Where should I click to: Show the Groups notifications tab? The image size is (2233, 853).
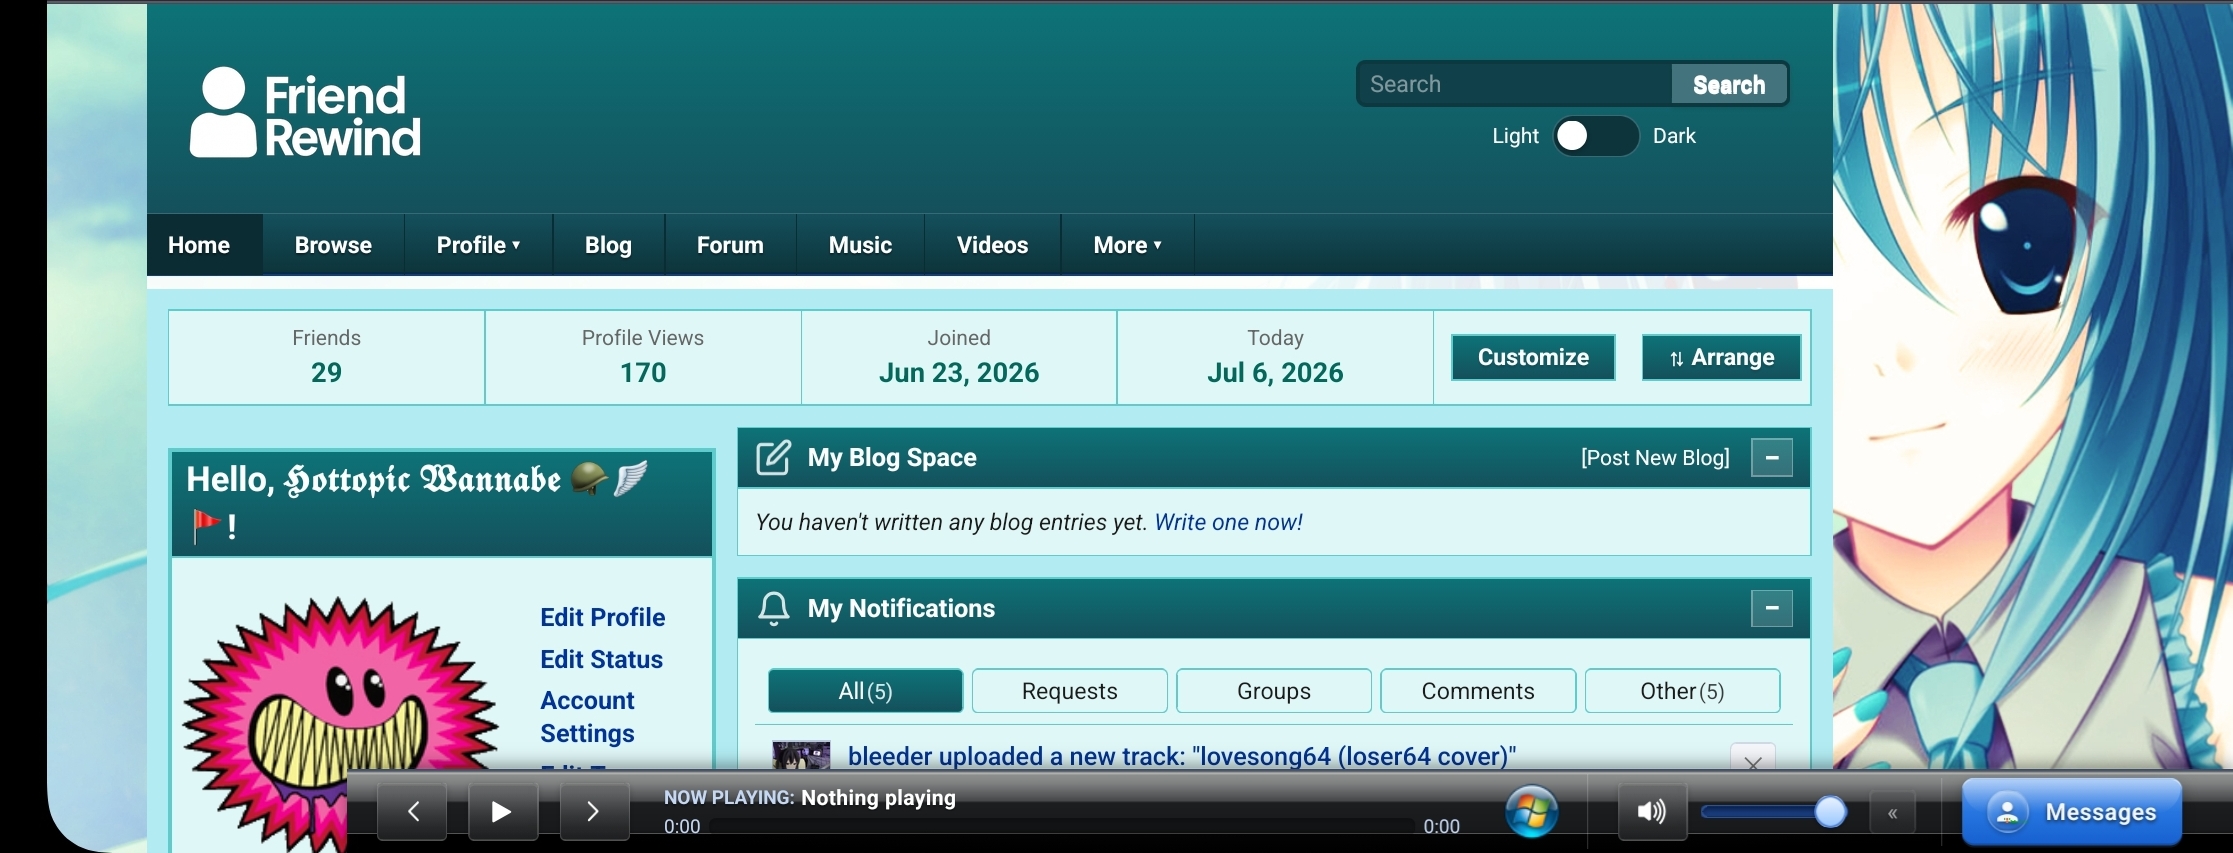point(1274,691)
